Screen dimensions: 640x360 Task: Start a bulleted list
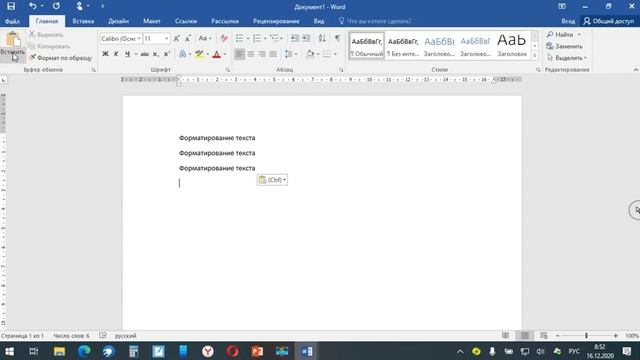[240, 38]
